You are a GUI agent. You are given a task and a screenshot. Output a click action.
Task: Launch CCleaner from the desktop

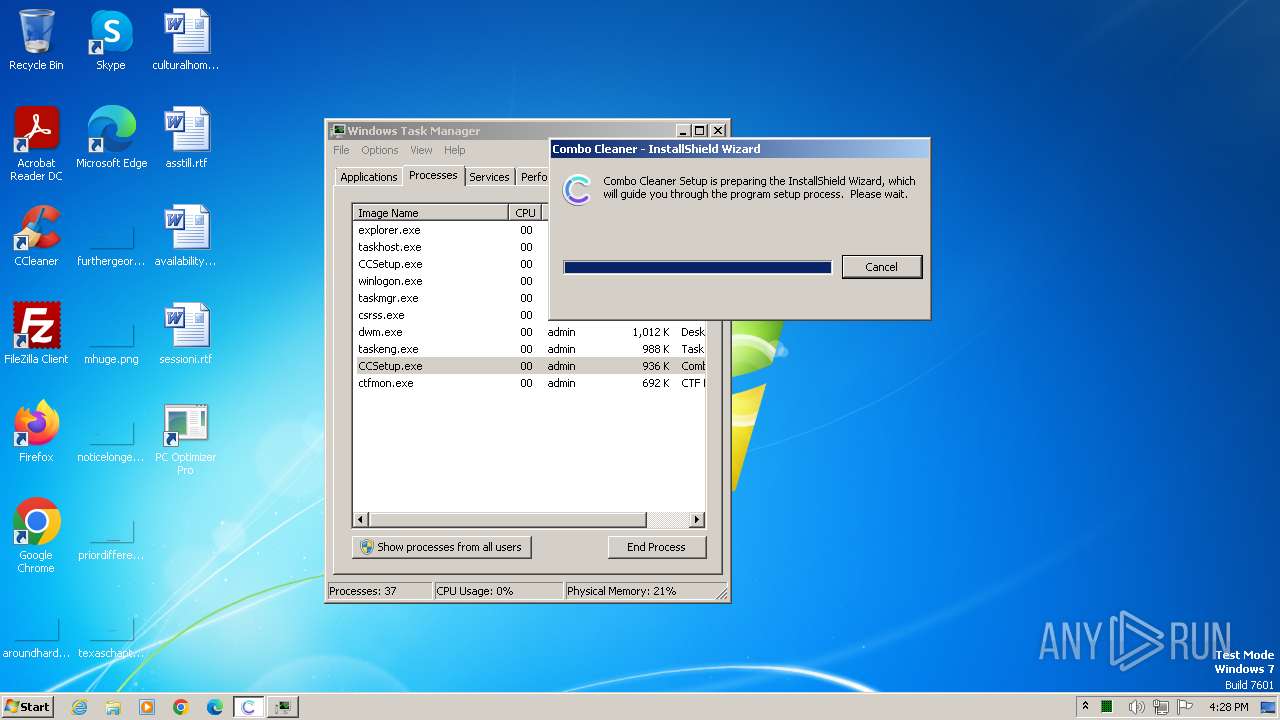click(x=36, y=236)
